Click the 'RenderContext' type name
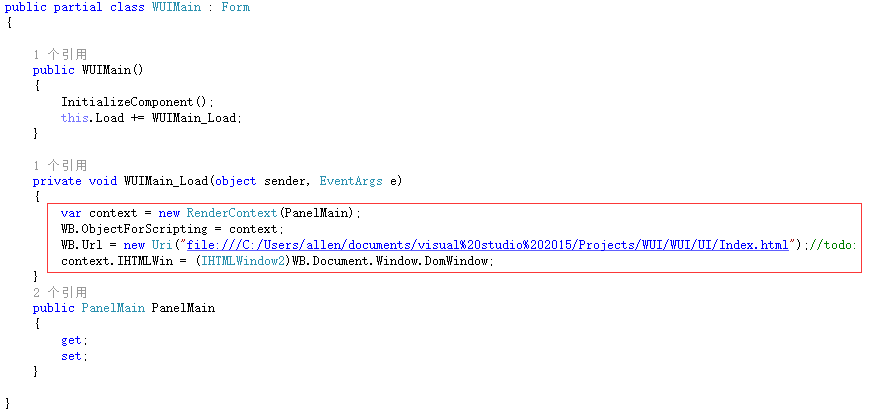The height and width of the screenshot is (416, 876). (x=232, y=213)
